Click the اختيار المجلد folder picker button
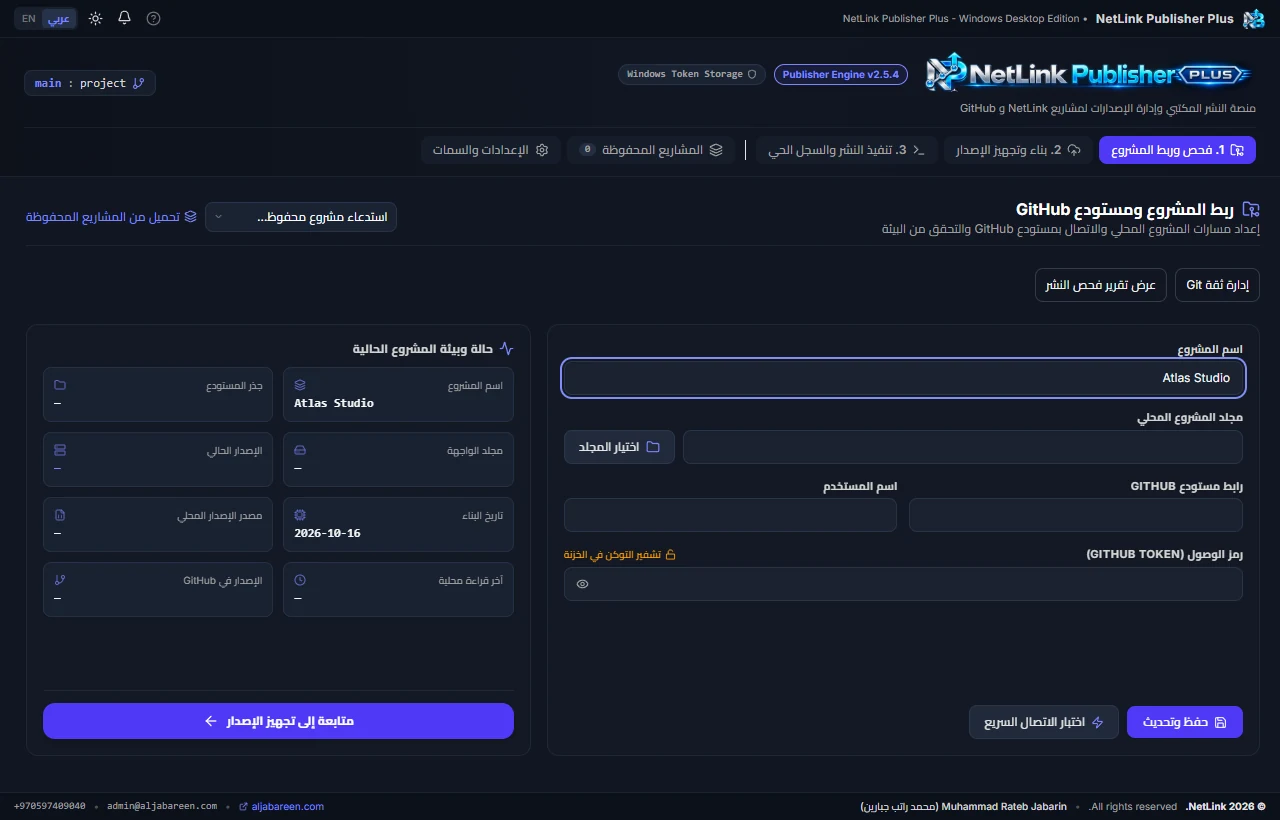 pyautogui.click(x=619, y=447)
